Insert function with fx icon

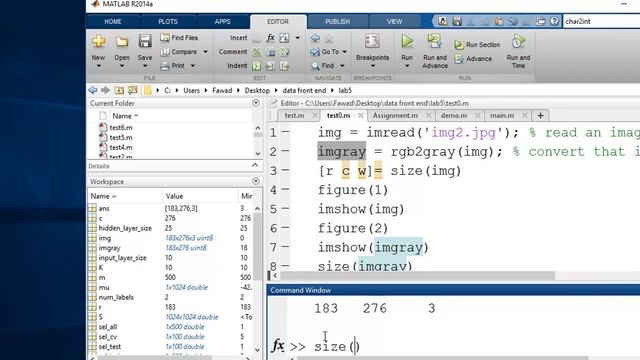[x=270, y=38]
